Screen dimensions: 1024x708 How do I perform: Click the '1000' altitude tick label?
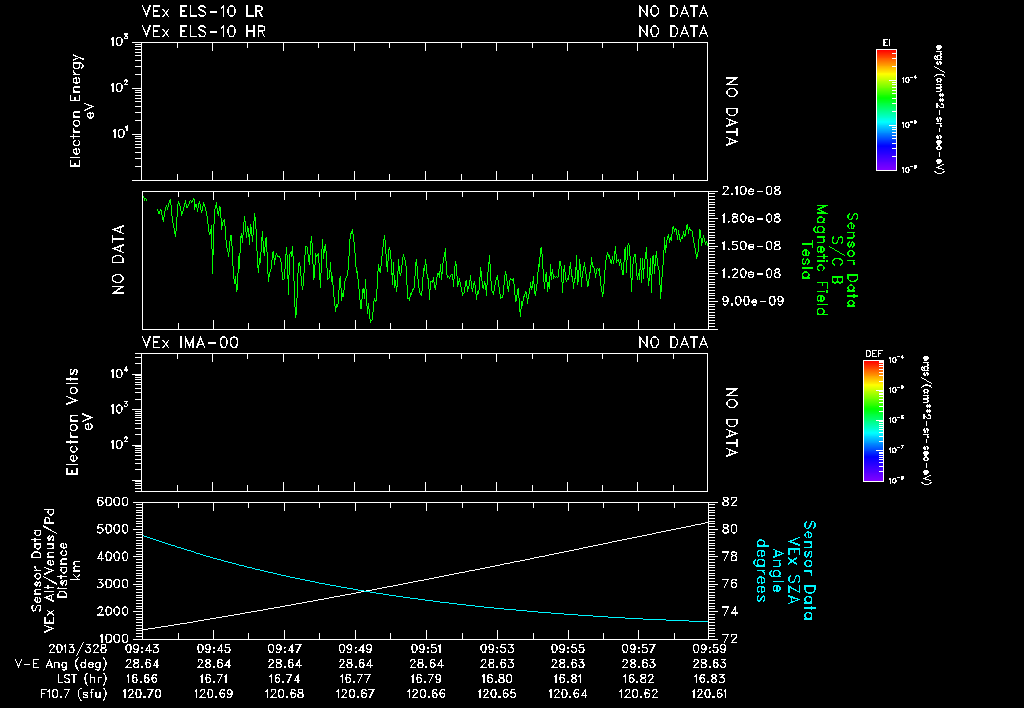point(112,638)
